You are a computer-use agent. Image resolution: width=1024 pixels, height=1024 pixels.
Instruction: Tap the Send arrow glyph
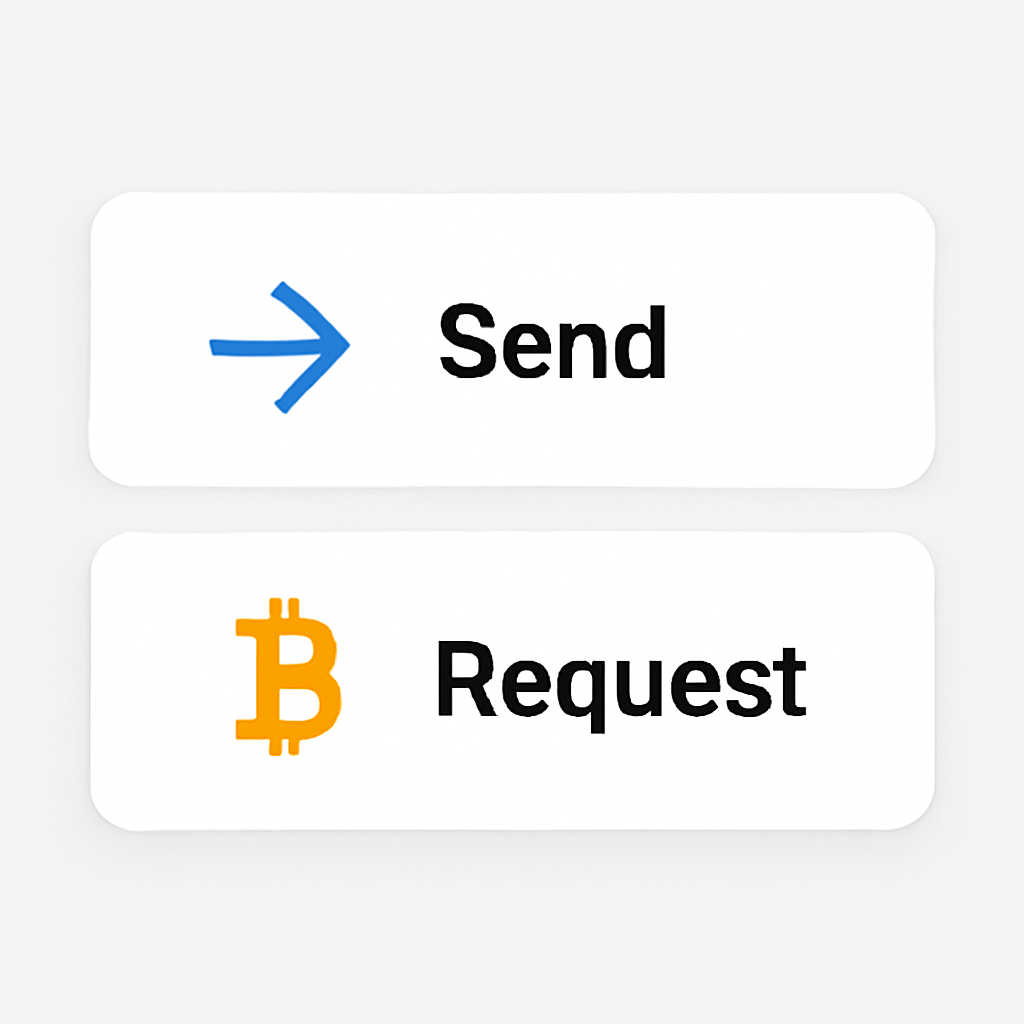pos(280,347)
